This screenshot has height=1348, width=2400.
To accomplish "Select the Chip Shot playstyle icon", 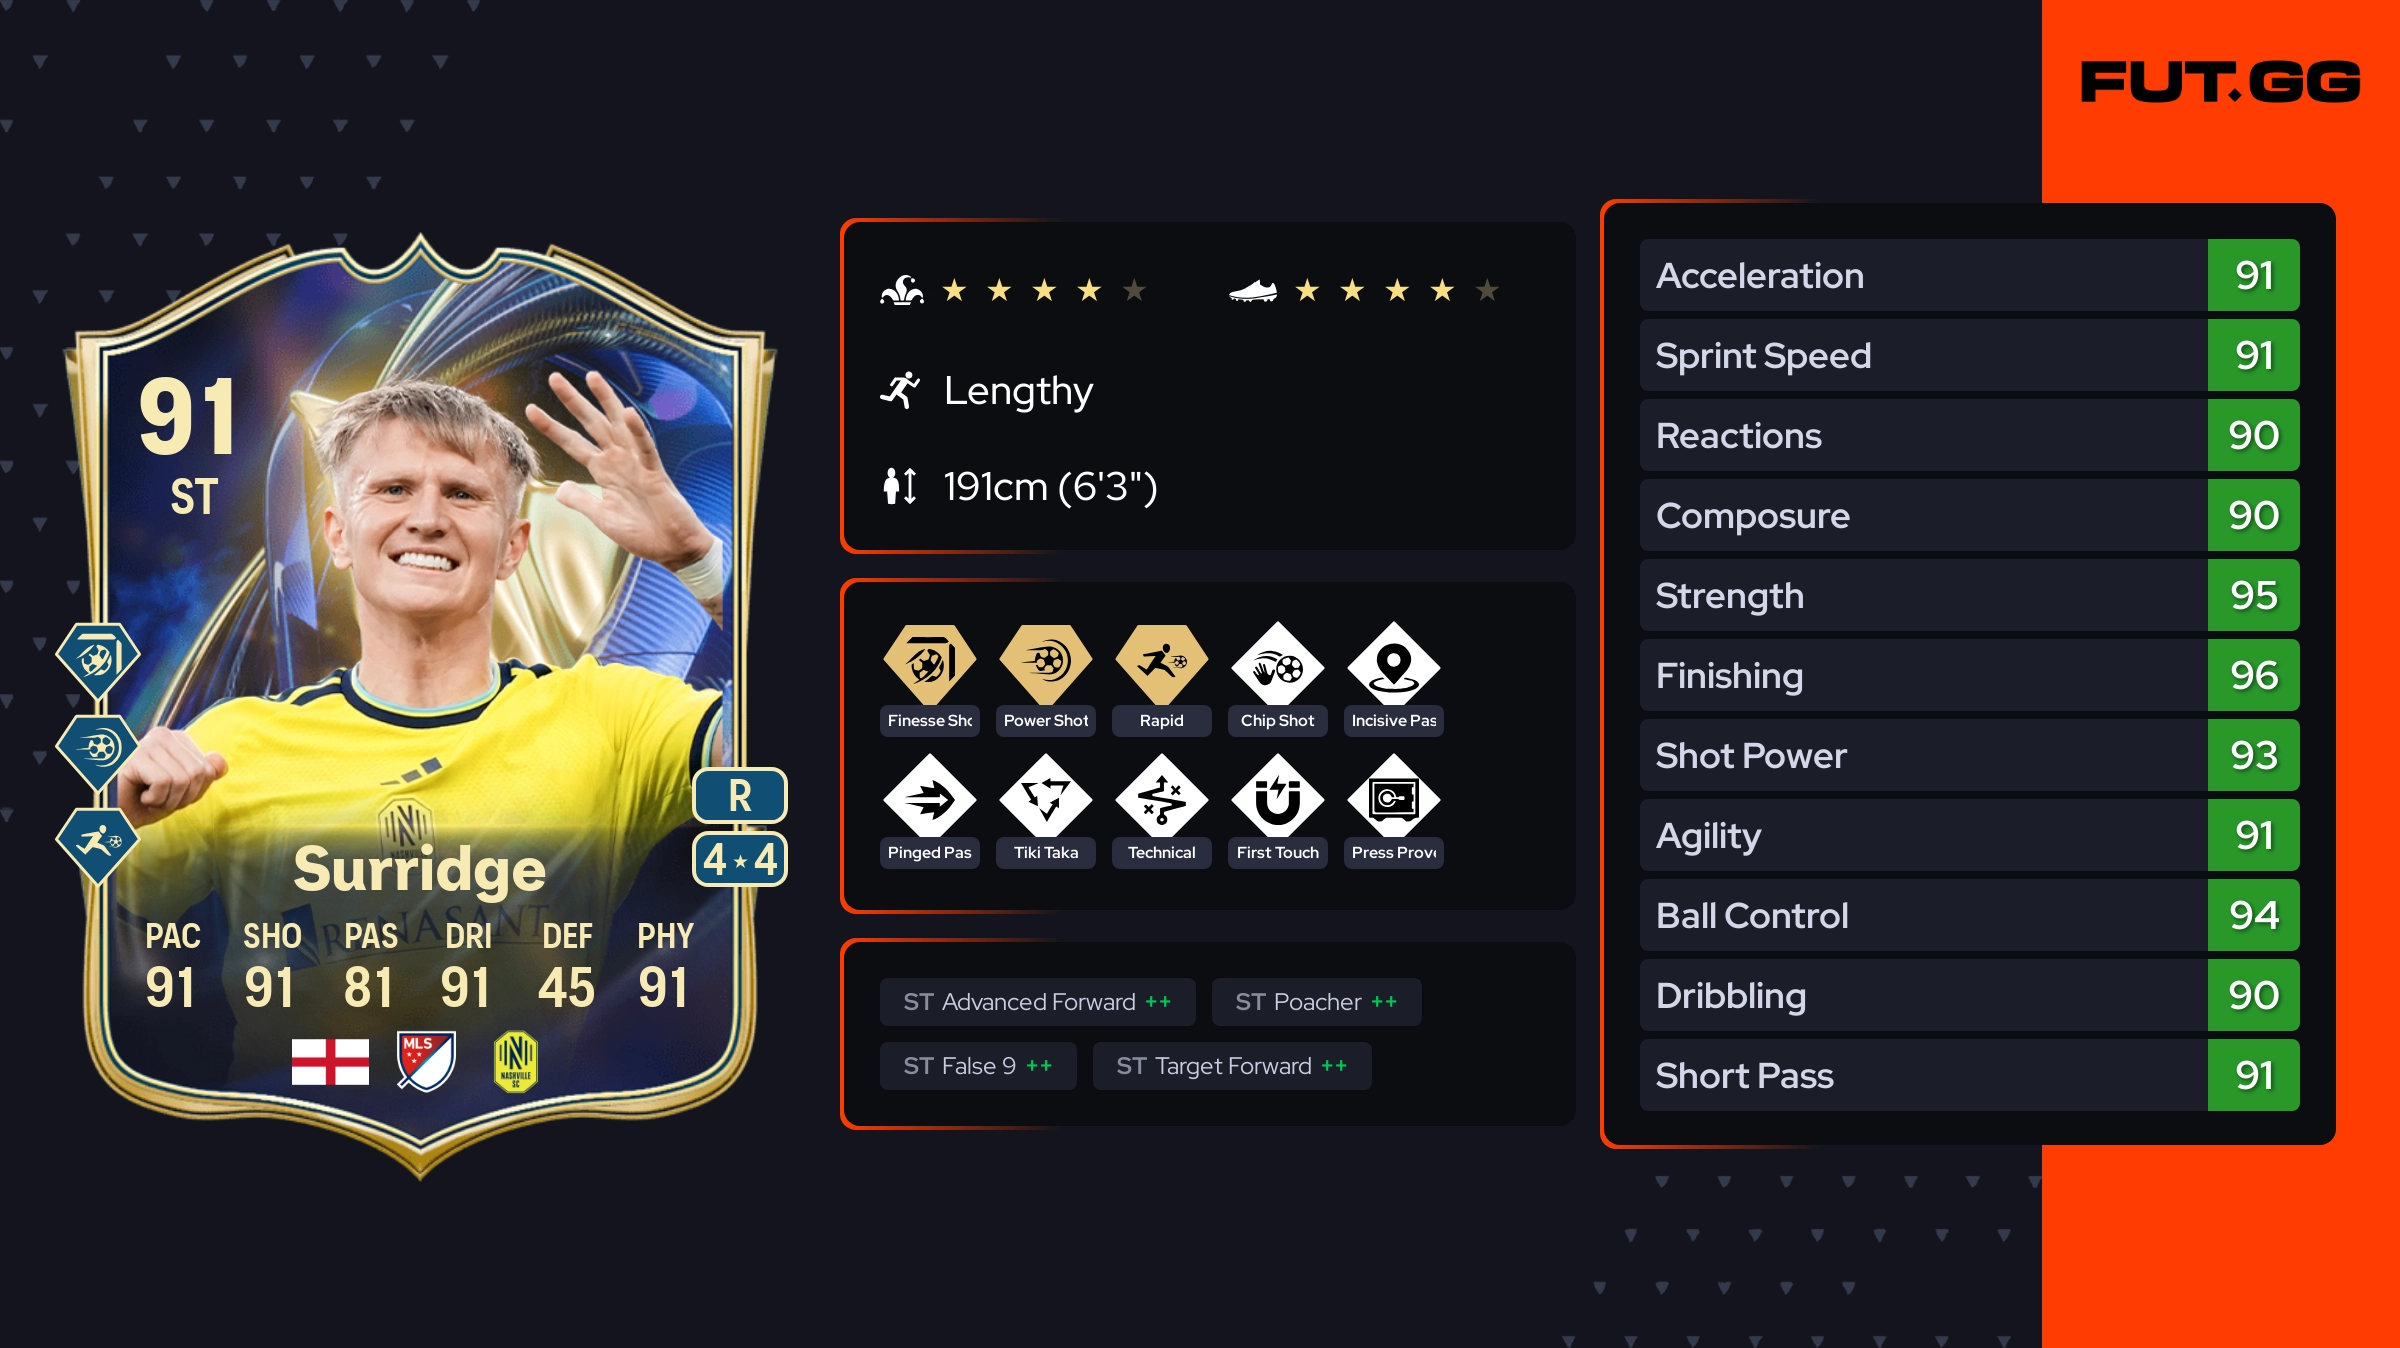I will click(x=1277, y=667).
